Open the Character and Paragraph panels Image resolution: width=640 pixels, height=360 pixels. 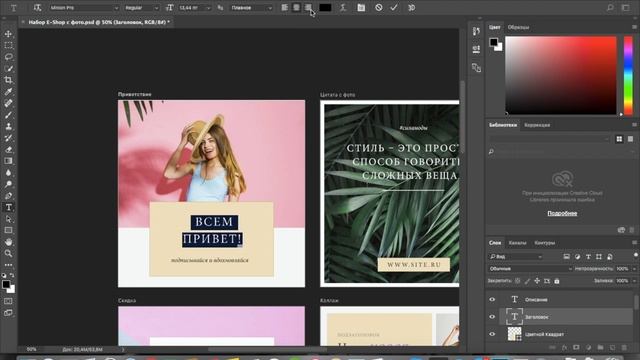361,8
